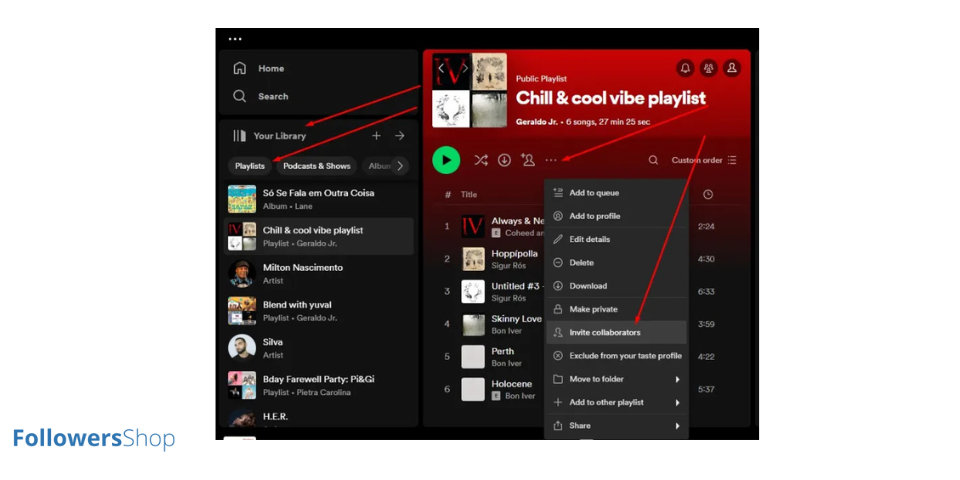This screenshot has width=960, height=480.
Task: Click the Hoppípolla album art thumbnail
Action: point(473,259)
